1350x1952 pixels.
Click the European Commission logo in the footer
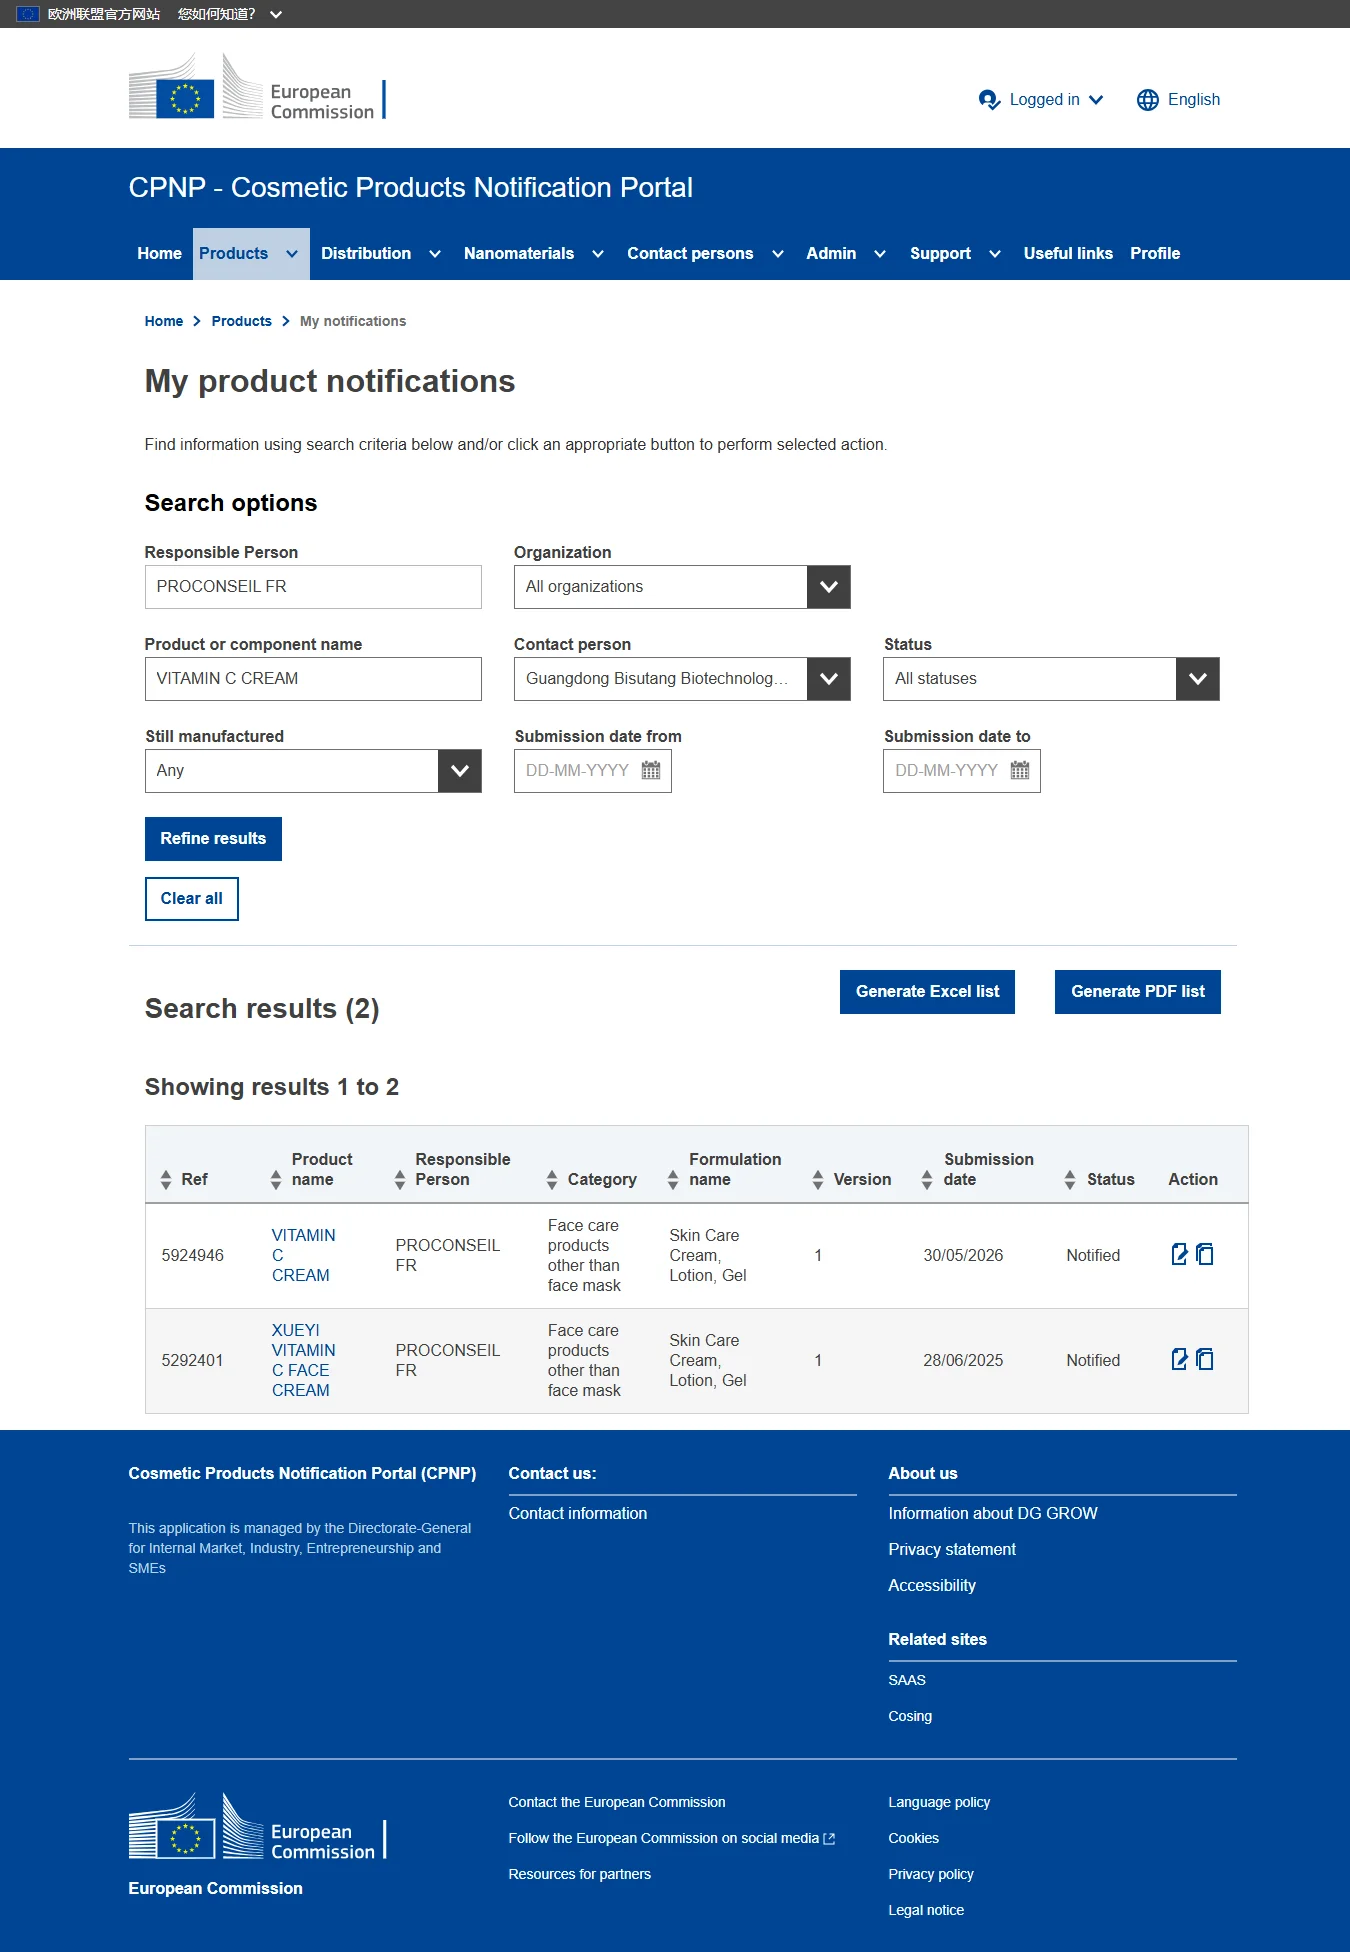(257, 1827)
